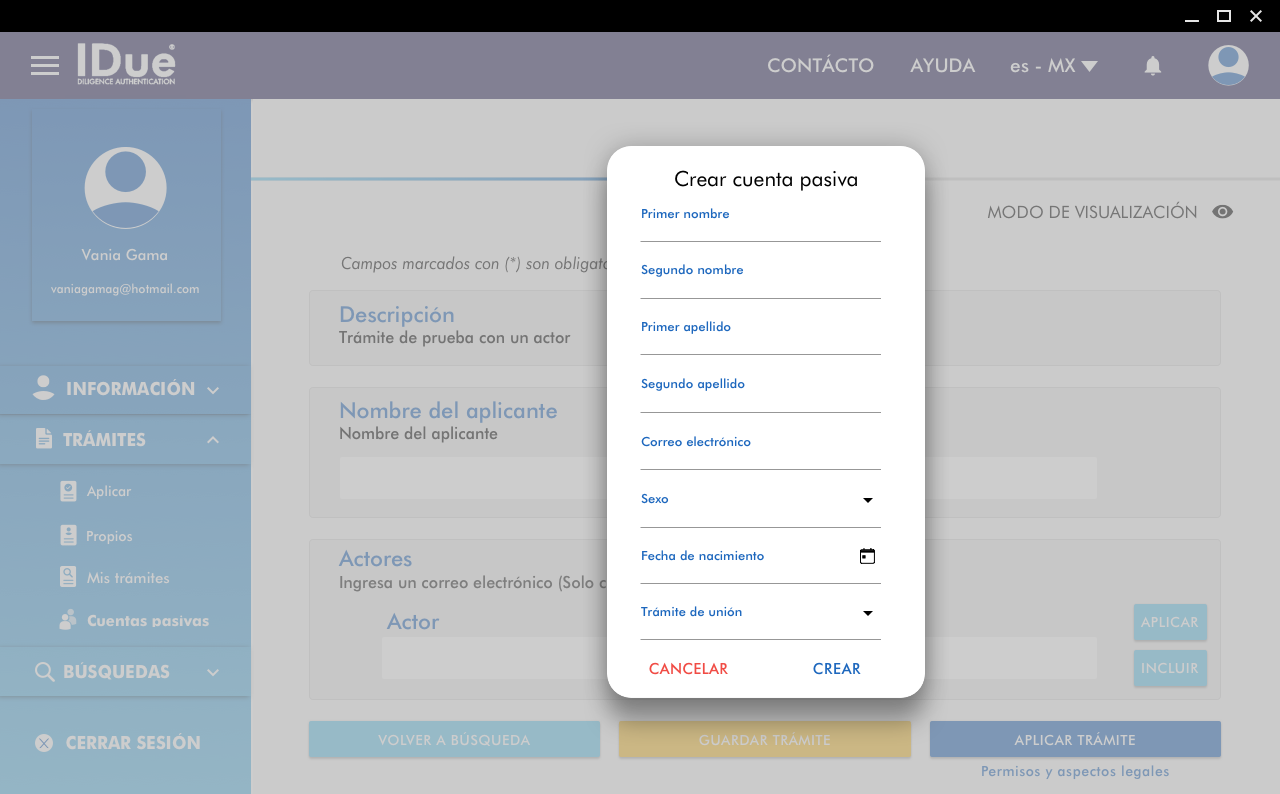
Task: Open the es - MX language selector
Action: [1053, 66]
